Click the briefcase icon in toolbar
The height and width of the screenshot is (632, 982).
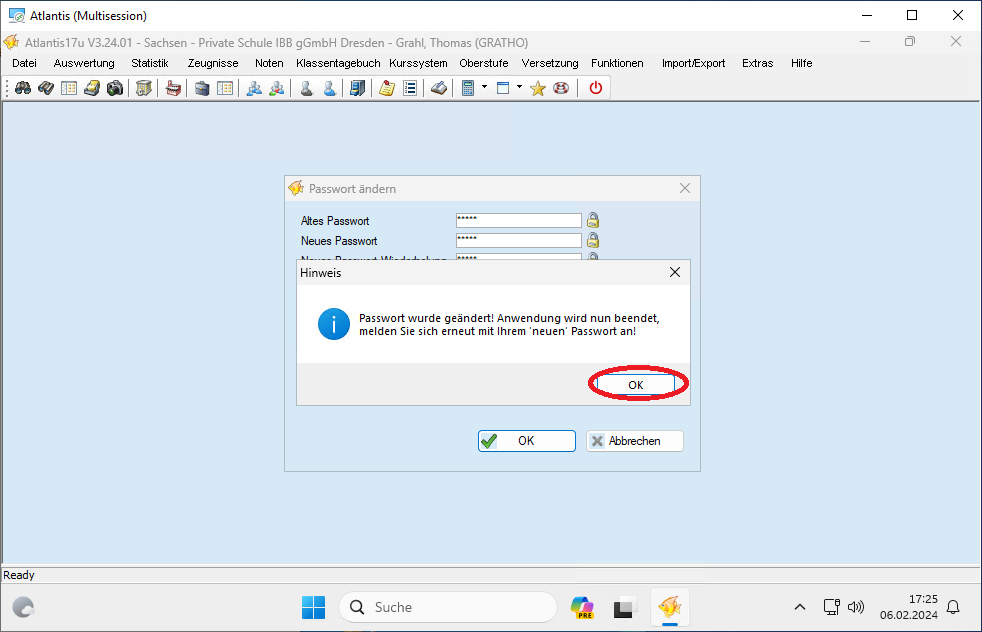pos(202,88)
